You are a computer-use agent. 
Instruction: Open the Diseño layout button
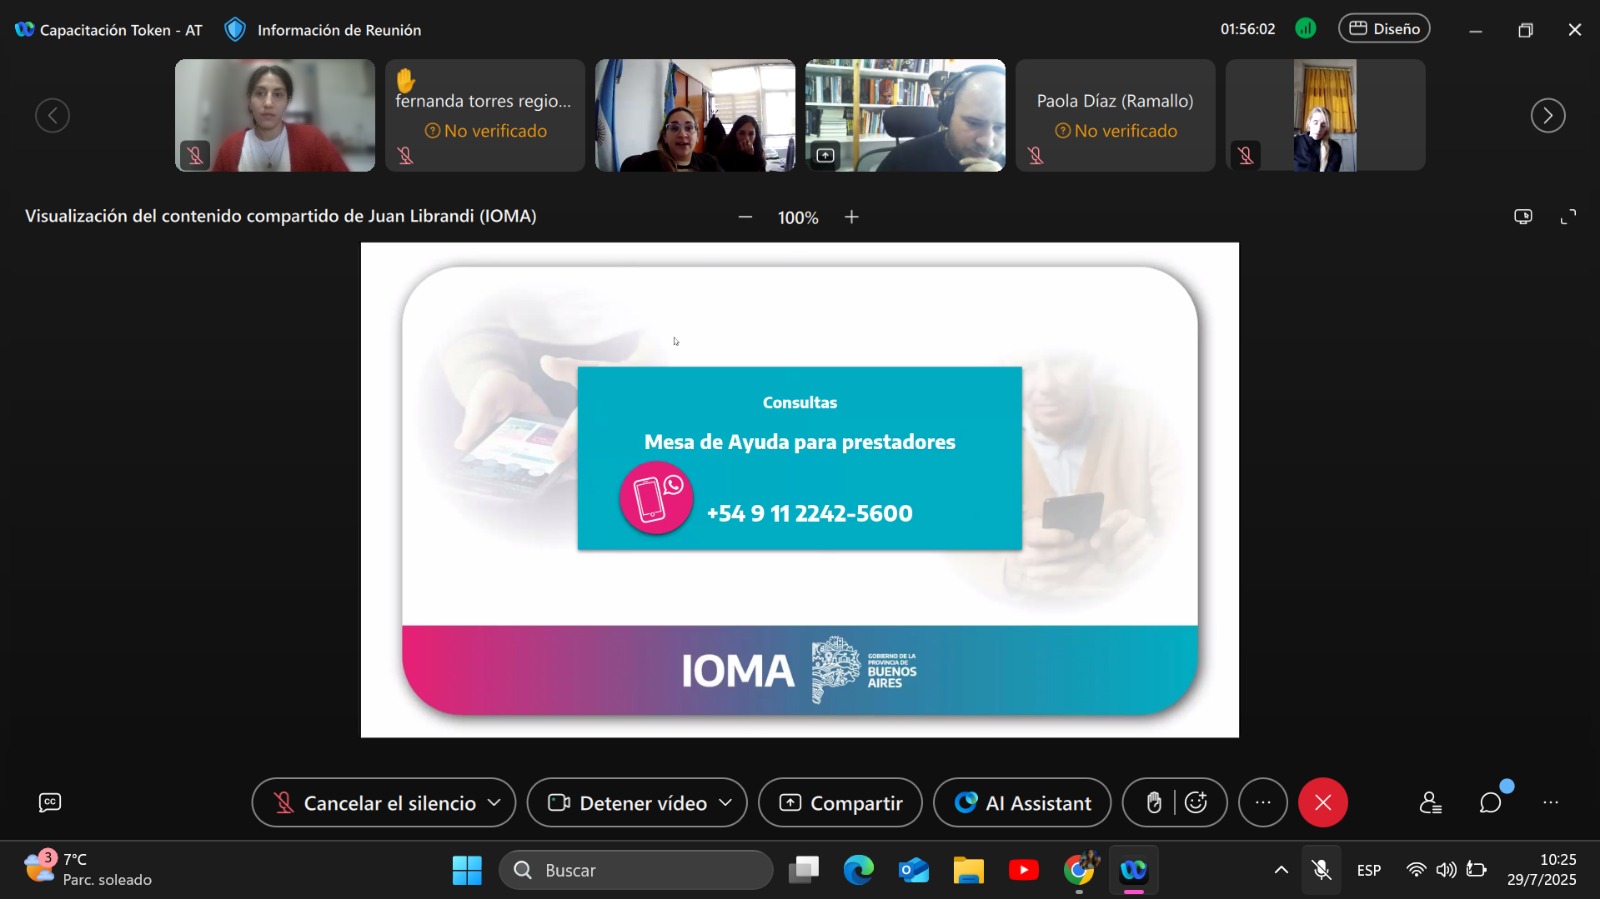(1384, 29)
